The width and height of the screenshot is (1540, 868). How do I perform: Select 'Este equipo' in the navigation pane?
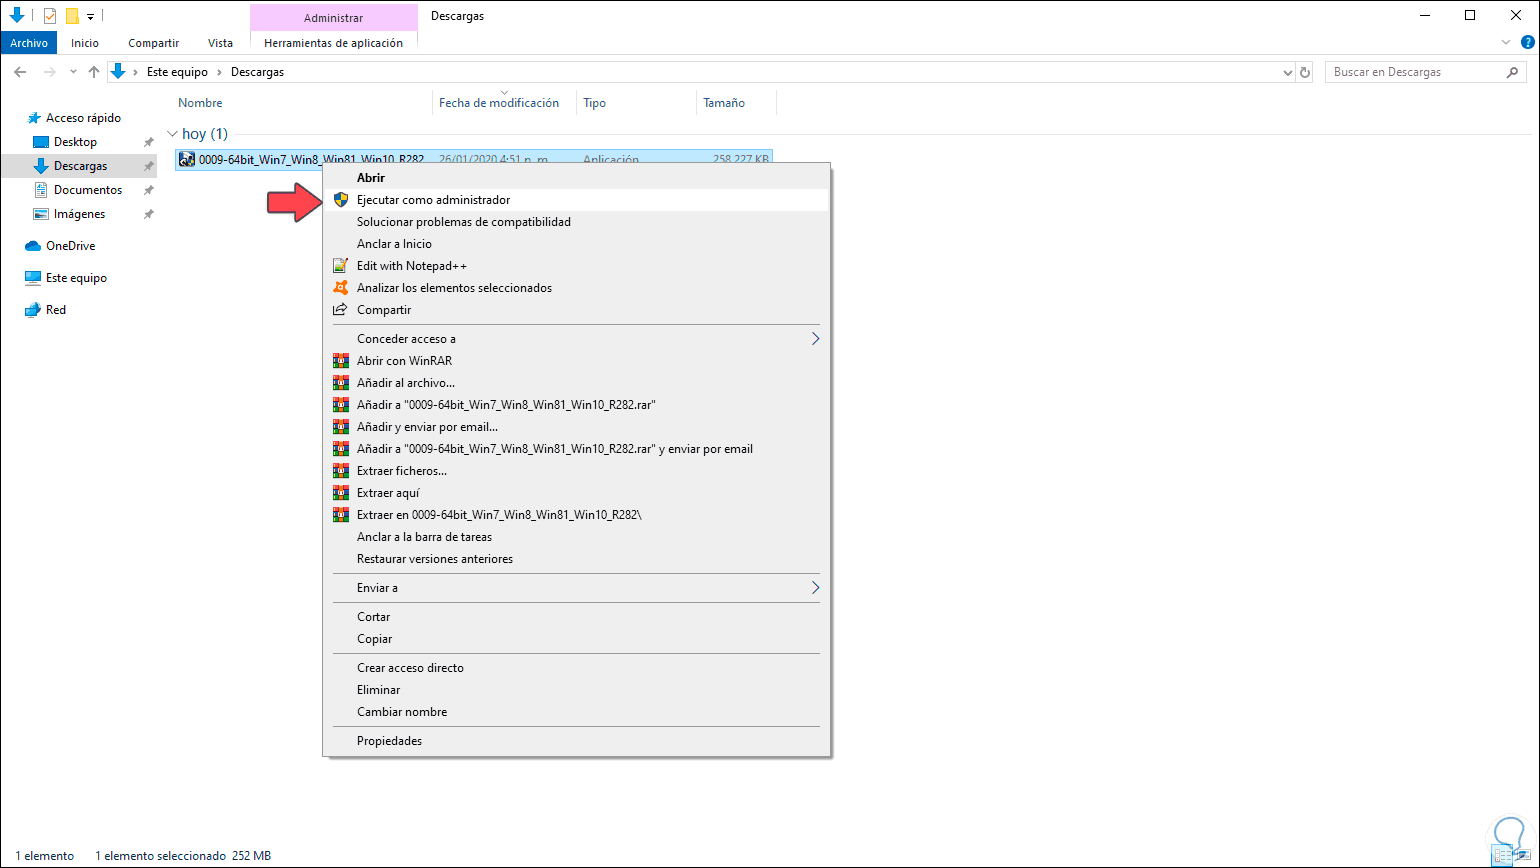pyautogui.click(x=76, y=278)
